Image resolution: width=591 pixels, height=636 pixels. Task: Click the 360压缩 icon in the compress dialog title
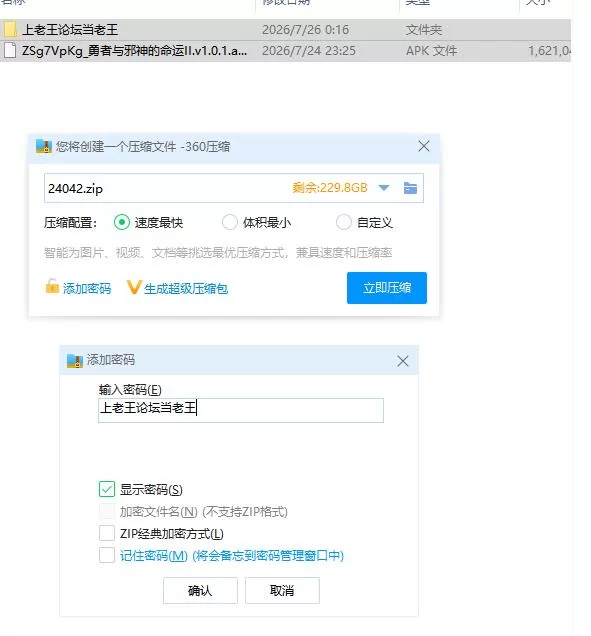(x=44, y=146)
